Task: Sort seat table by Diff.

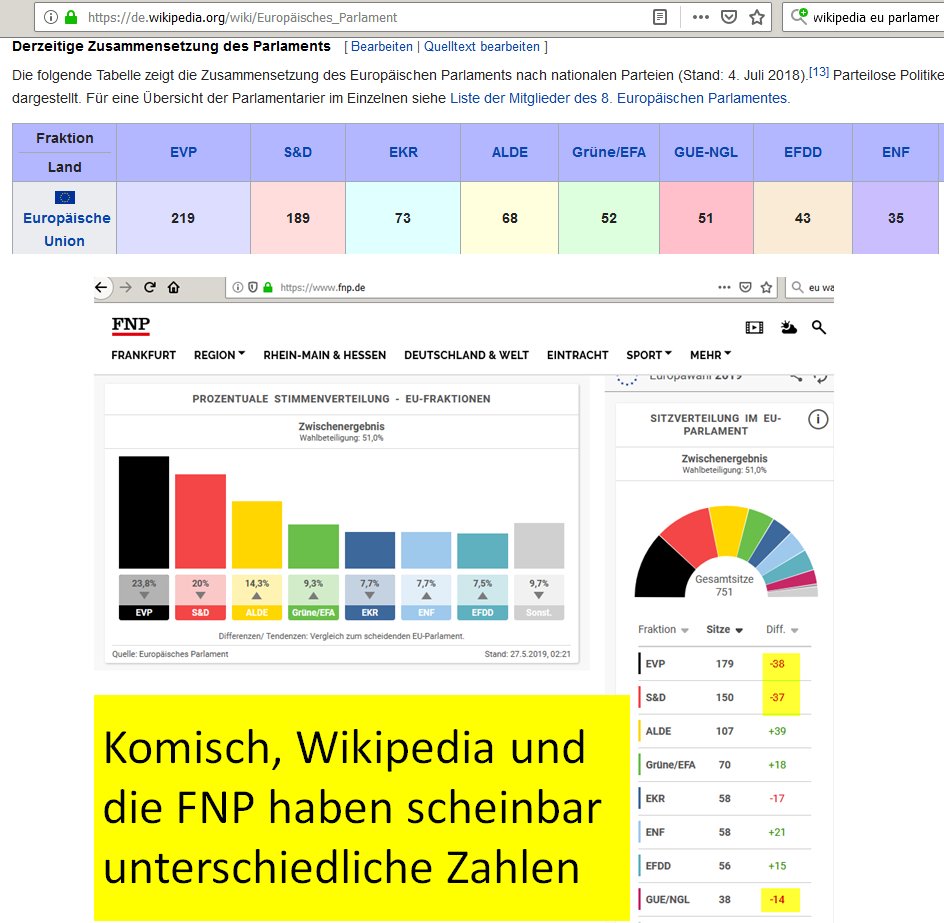Action: (x=782, y=629)
